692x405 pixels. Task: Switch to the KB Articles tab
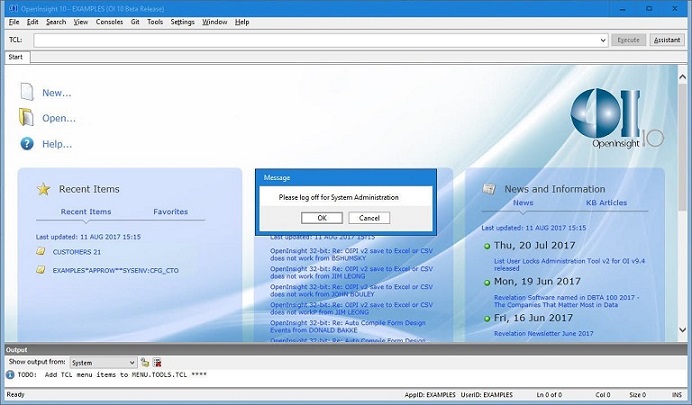[x=606, y=203]
